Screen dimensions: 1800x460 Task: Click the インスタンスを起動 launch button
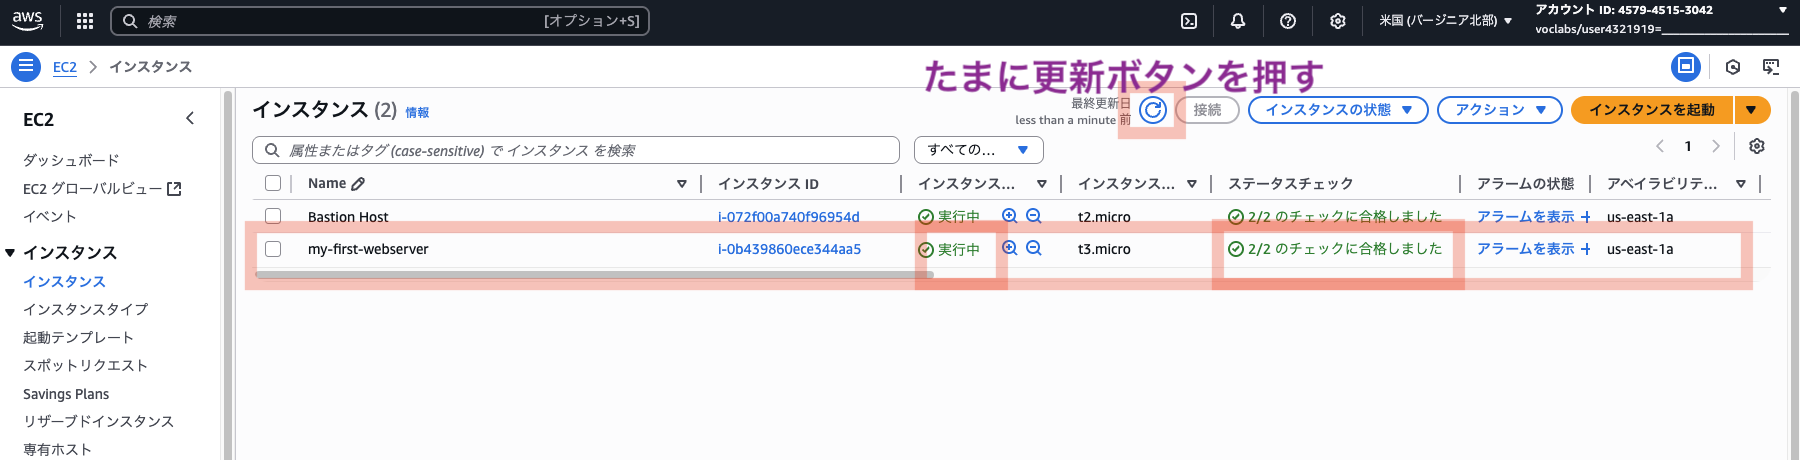click(x=1652, y=110)
